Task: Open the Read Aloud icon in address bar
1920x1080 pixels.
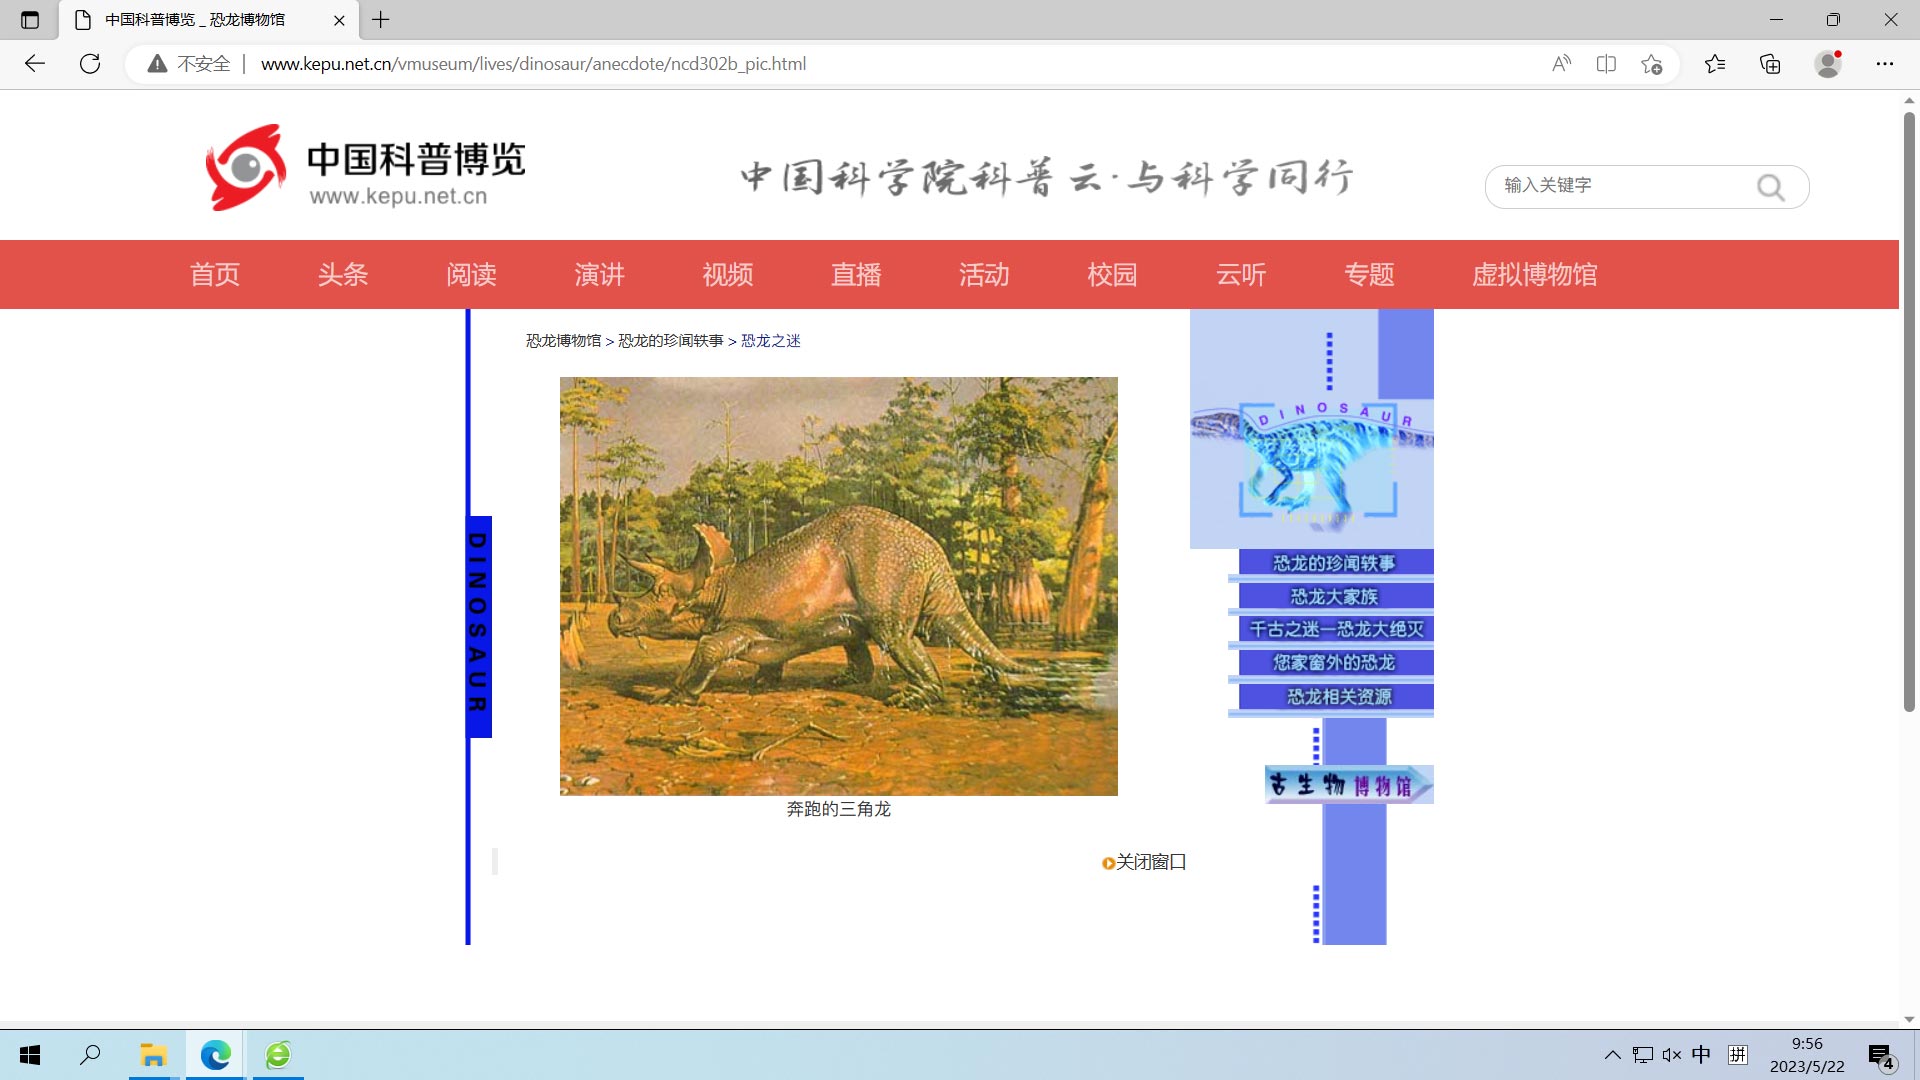Action: click(1561, 64)
